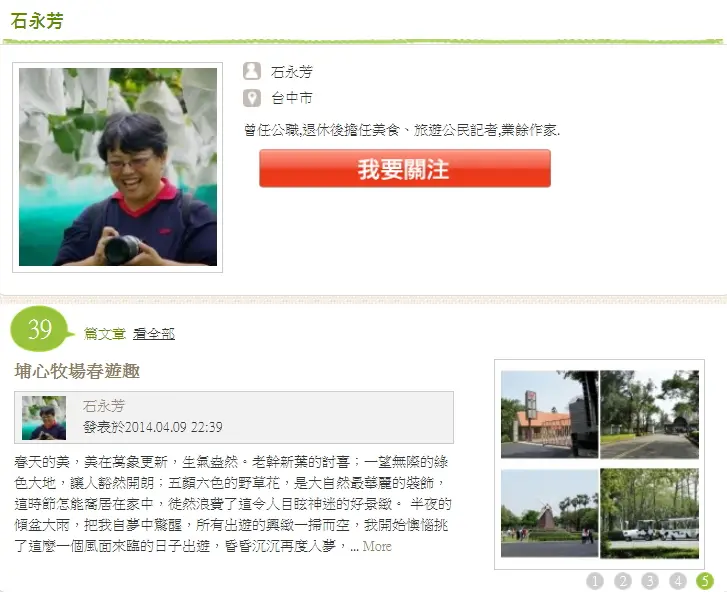Open article title 埔心牧場春遊趣

77,371
